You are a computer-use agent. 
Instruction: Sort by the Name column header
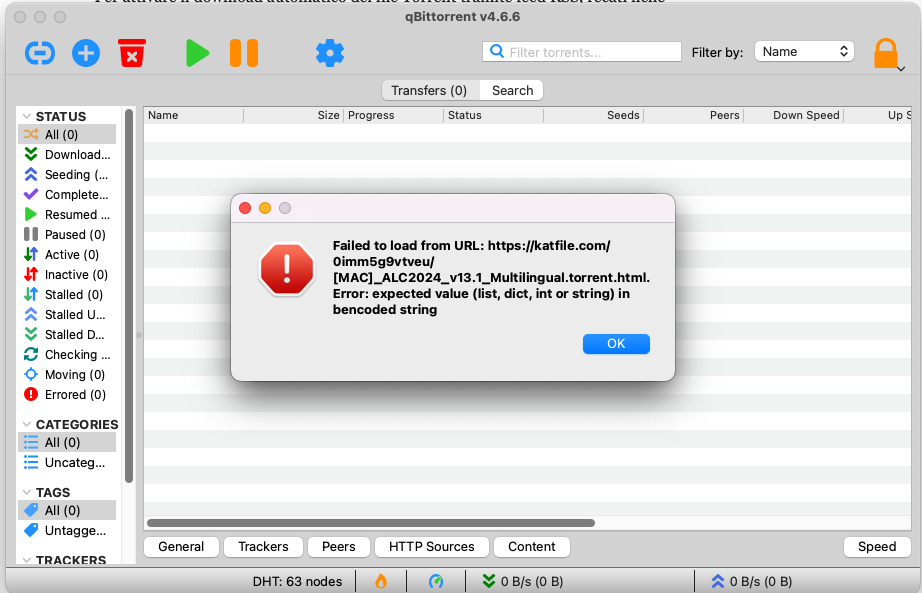[194, 115]
